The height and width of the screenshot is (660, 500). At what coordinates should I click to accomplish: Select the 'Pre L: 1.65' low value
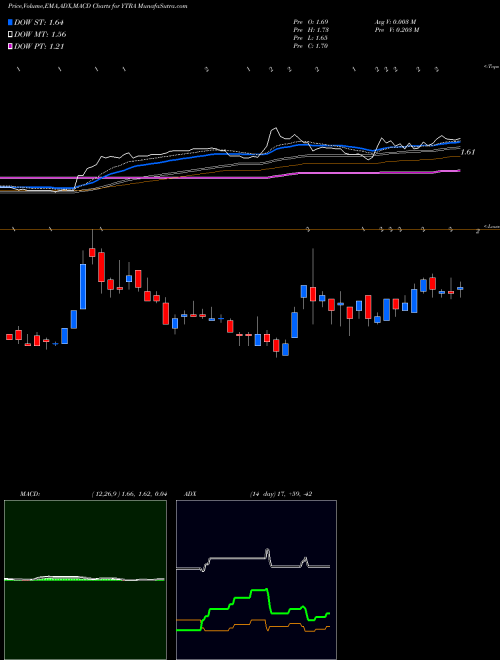[311, 38]
